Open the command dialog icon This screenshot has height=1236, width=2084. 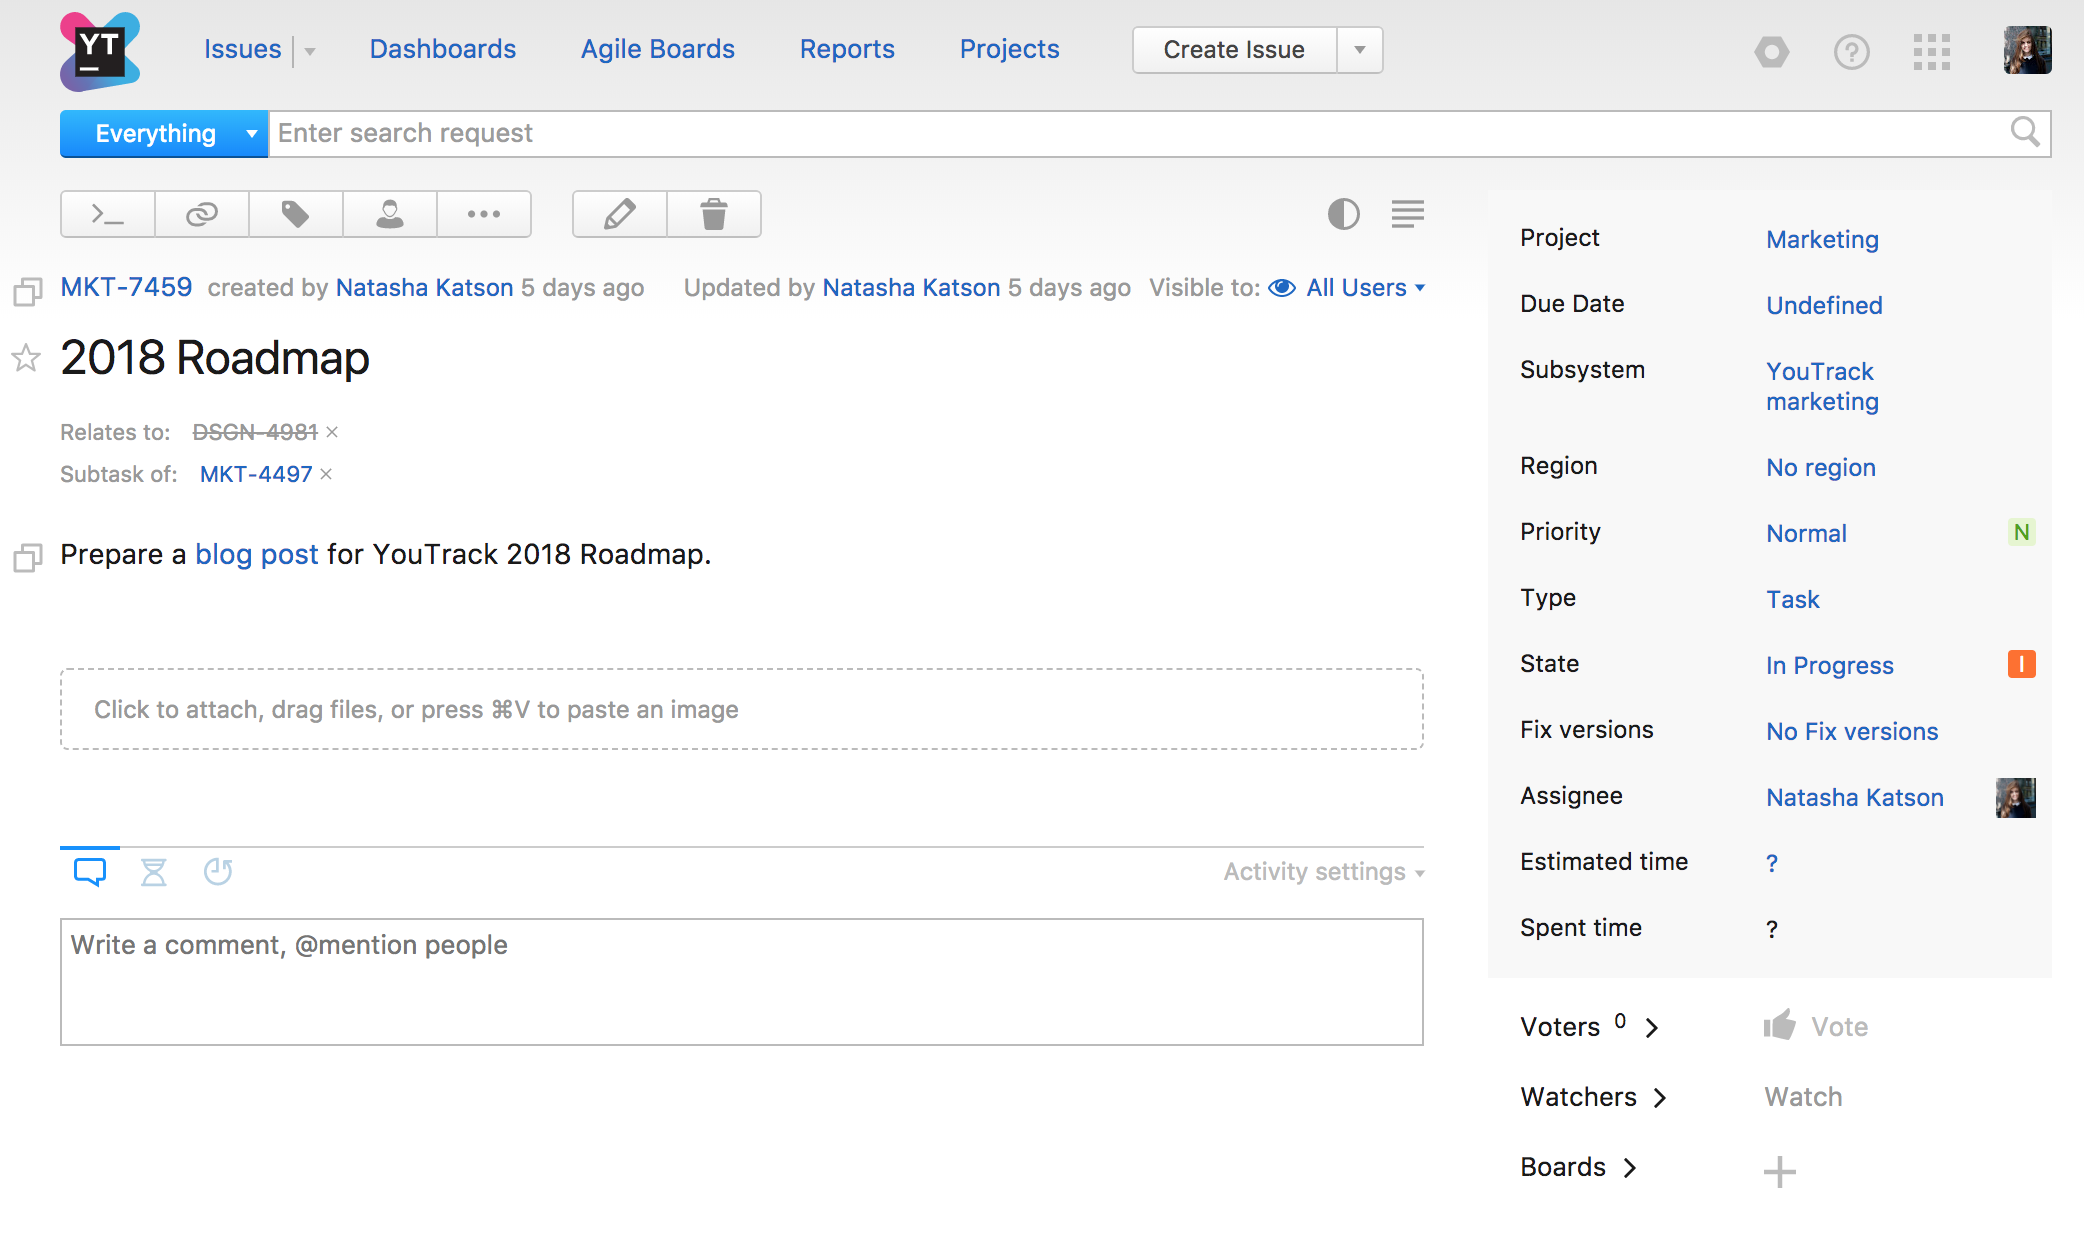pos(108,214)
